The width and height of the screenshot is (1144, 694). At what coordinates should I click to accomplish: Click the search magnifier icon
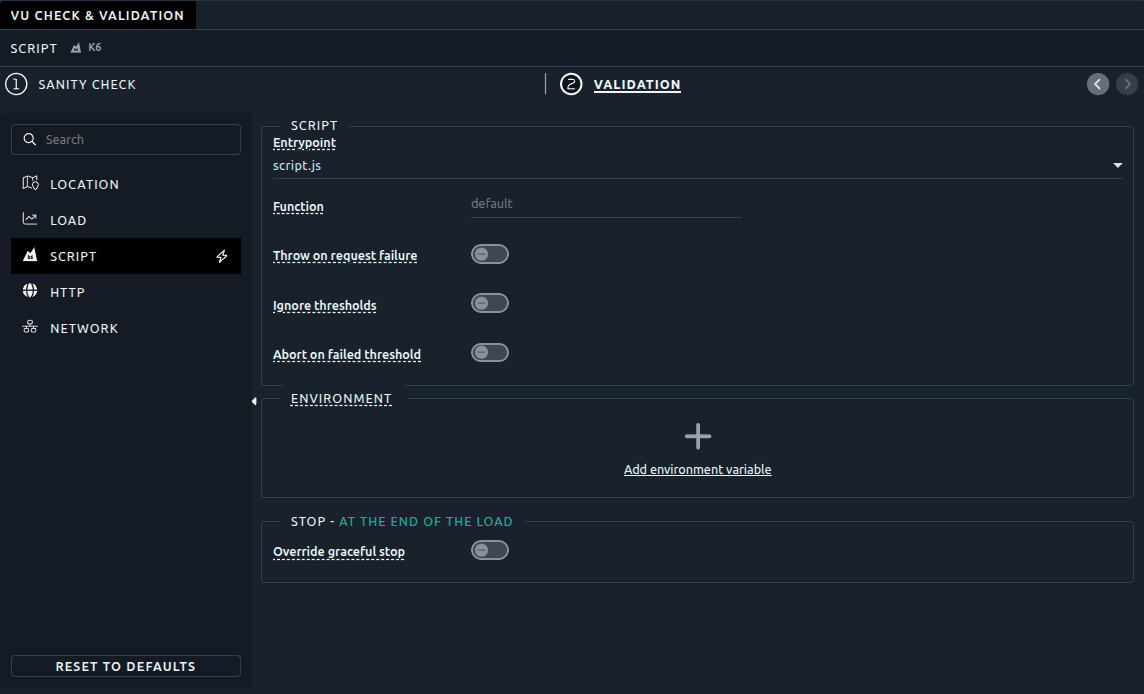click(30, 139)
